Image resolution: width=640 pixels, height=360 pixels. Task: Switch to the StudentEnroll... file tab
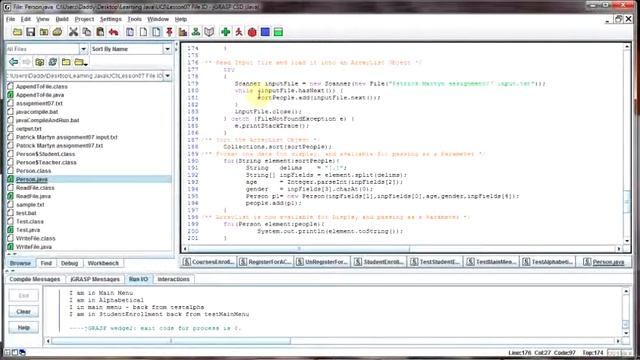point(379,262)
